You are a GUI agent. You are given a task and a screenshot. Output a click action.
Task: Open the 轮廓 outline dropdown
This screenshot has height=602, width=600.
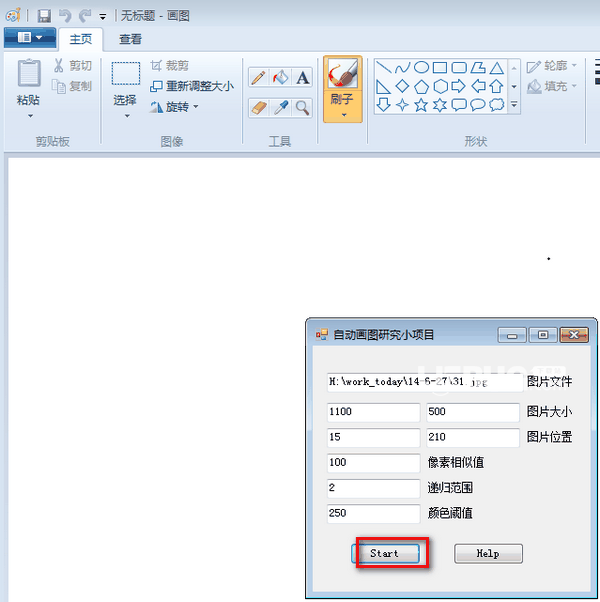[552, 66]
